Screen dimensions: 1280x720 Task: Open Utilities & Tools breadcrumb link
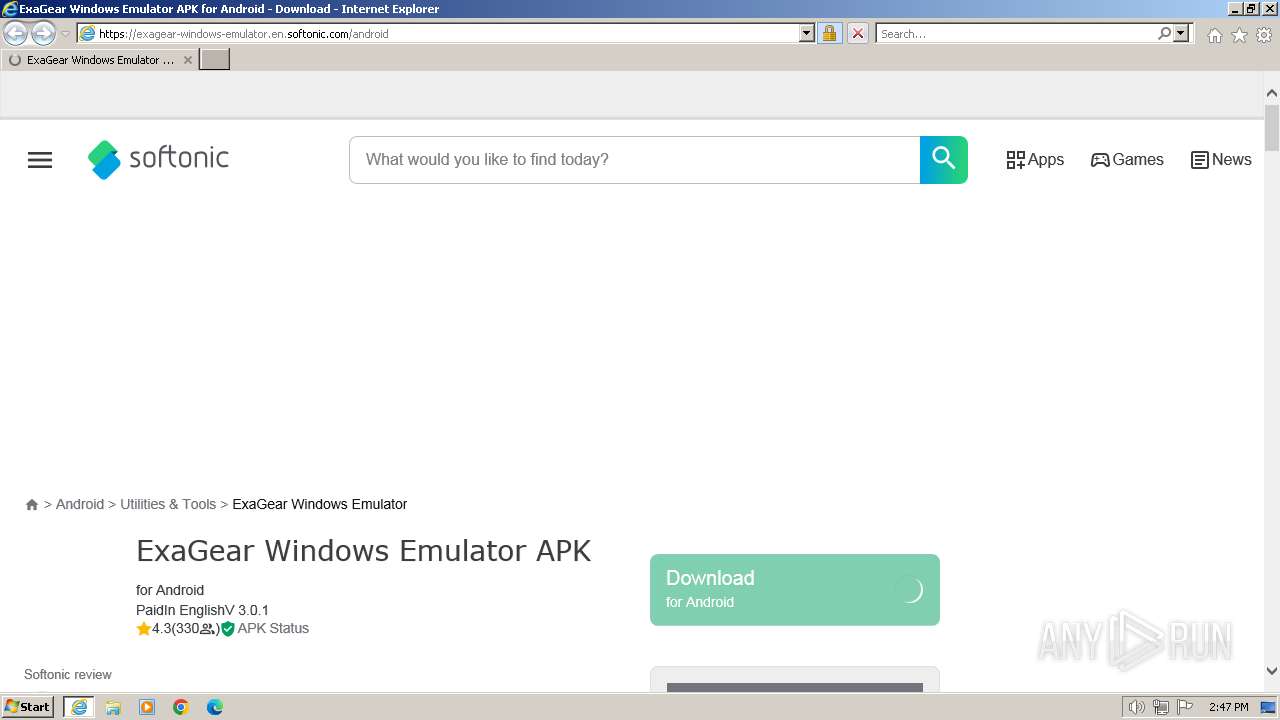[168, 504]
